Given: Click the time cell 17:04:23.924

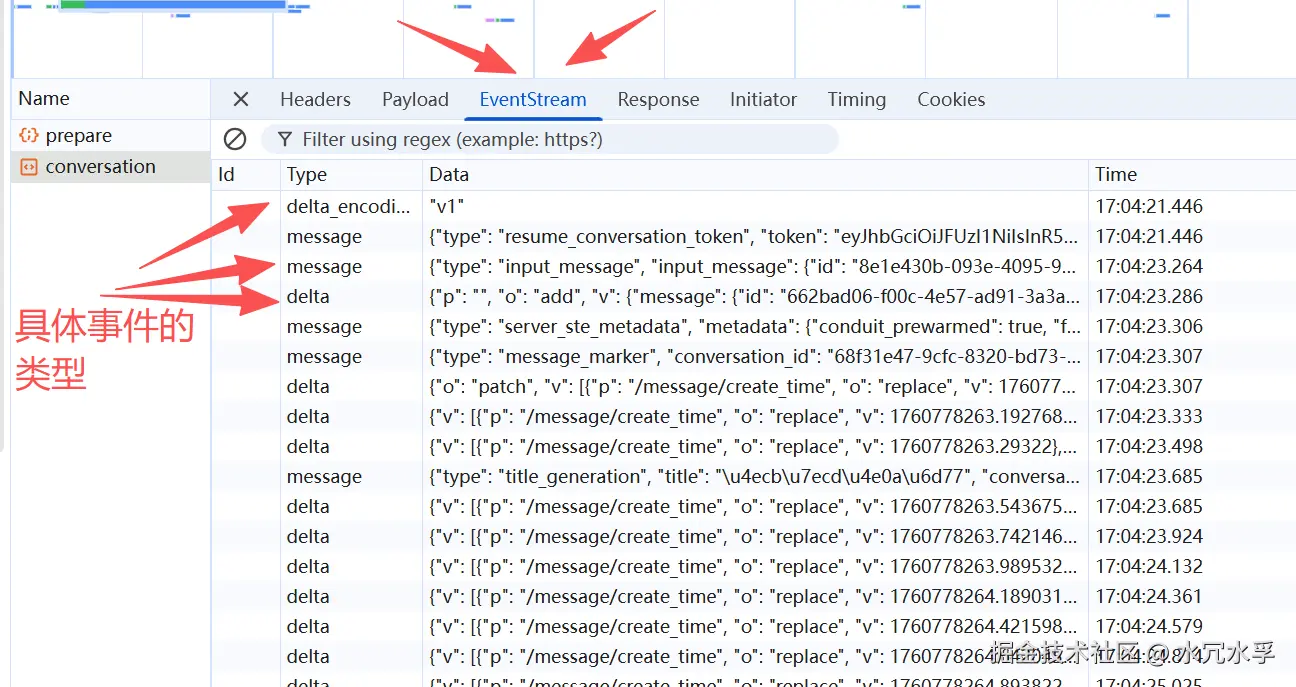Looking at the screenshot, I should [1149, 536].
